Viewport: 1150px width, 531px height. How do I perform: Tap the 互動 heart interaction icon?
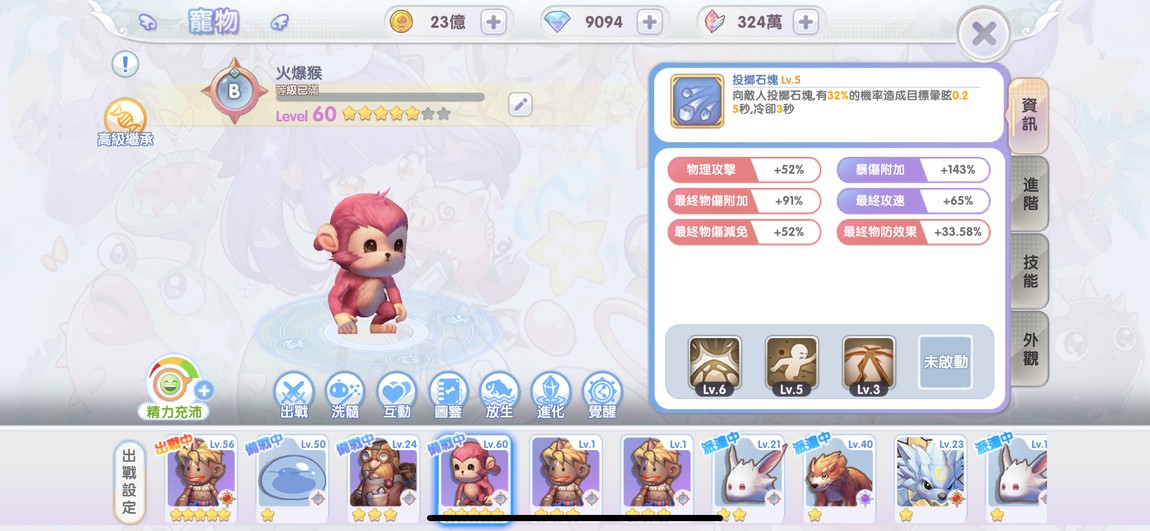click(397, 395)
